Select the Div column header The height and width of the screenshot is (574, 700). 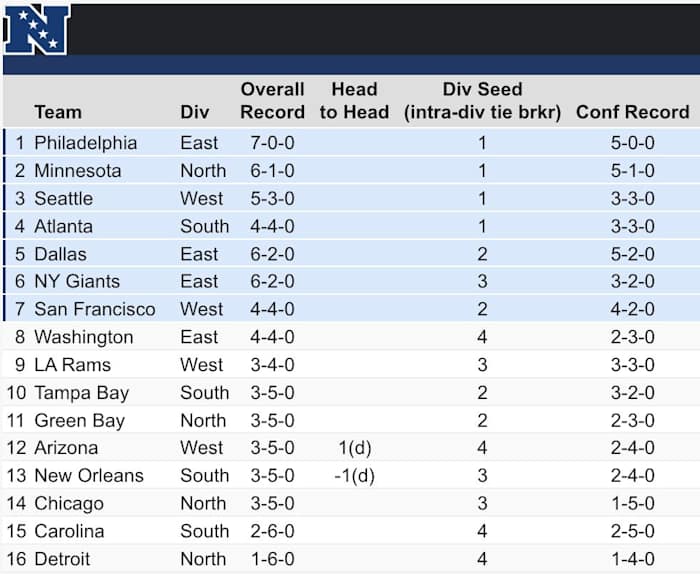tap(195, 112)
